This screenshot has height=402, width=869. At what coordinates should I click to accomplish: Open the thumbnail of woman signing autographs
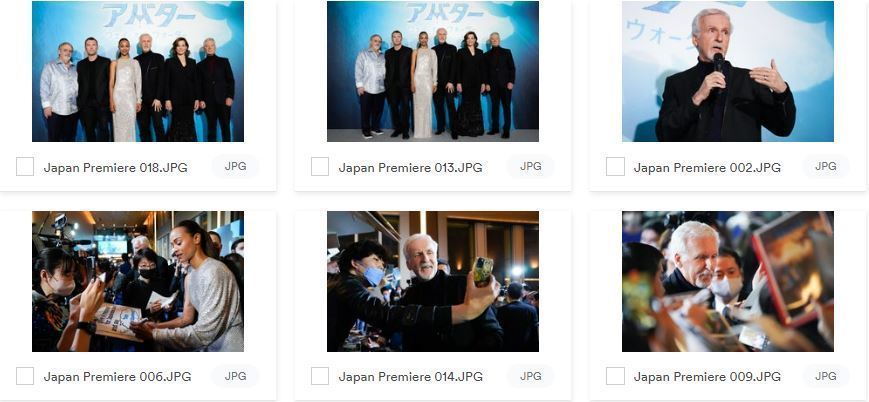coord(138,281)
